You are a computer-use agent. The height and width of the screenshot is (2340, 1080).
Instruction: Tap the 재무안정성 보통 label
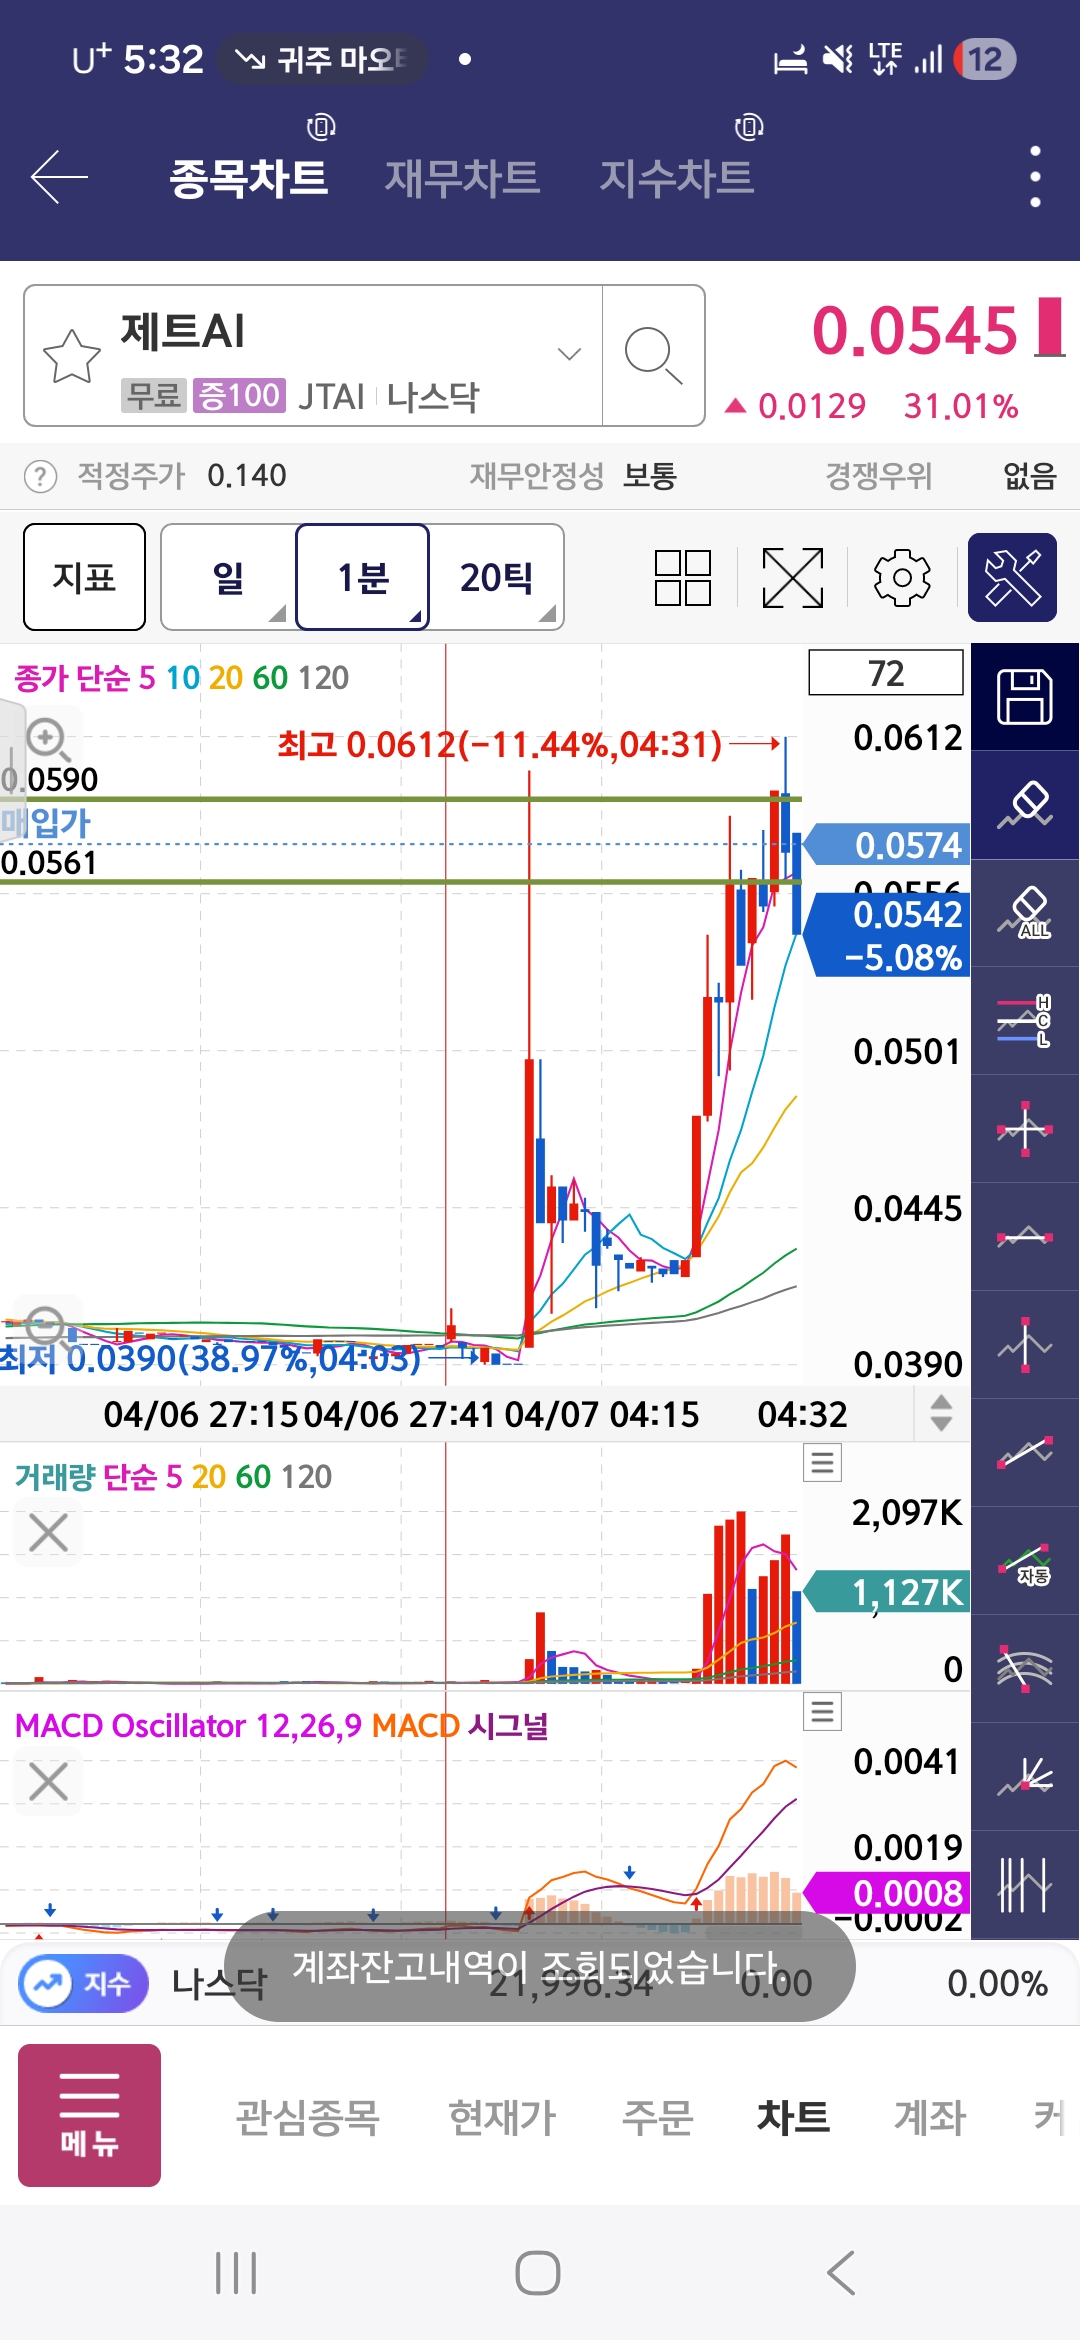[573, 476]
